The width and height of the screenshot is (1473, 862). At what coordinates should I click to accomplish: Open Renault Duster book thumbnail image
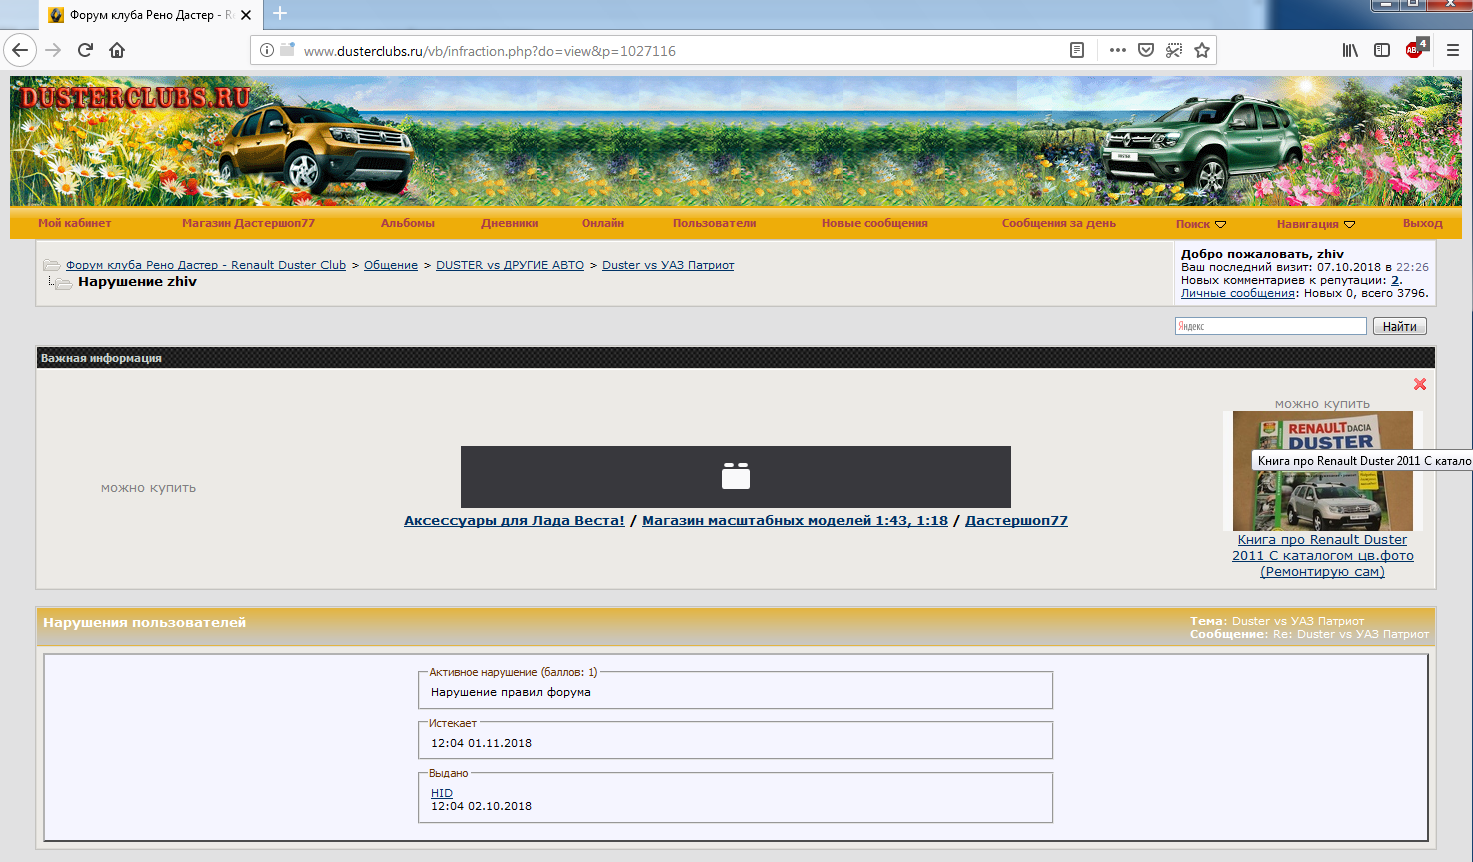[1322, 471]
